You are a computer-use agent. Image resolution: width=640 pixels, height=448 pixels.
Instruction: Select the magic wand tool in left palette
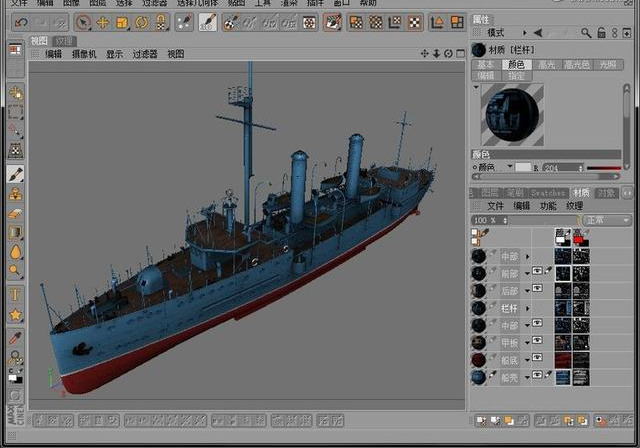click(x=16, y=131)
